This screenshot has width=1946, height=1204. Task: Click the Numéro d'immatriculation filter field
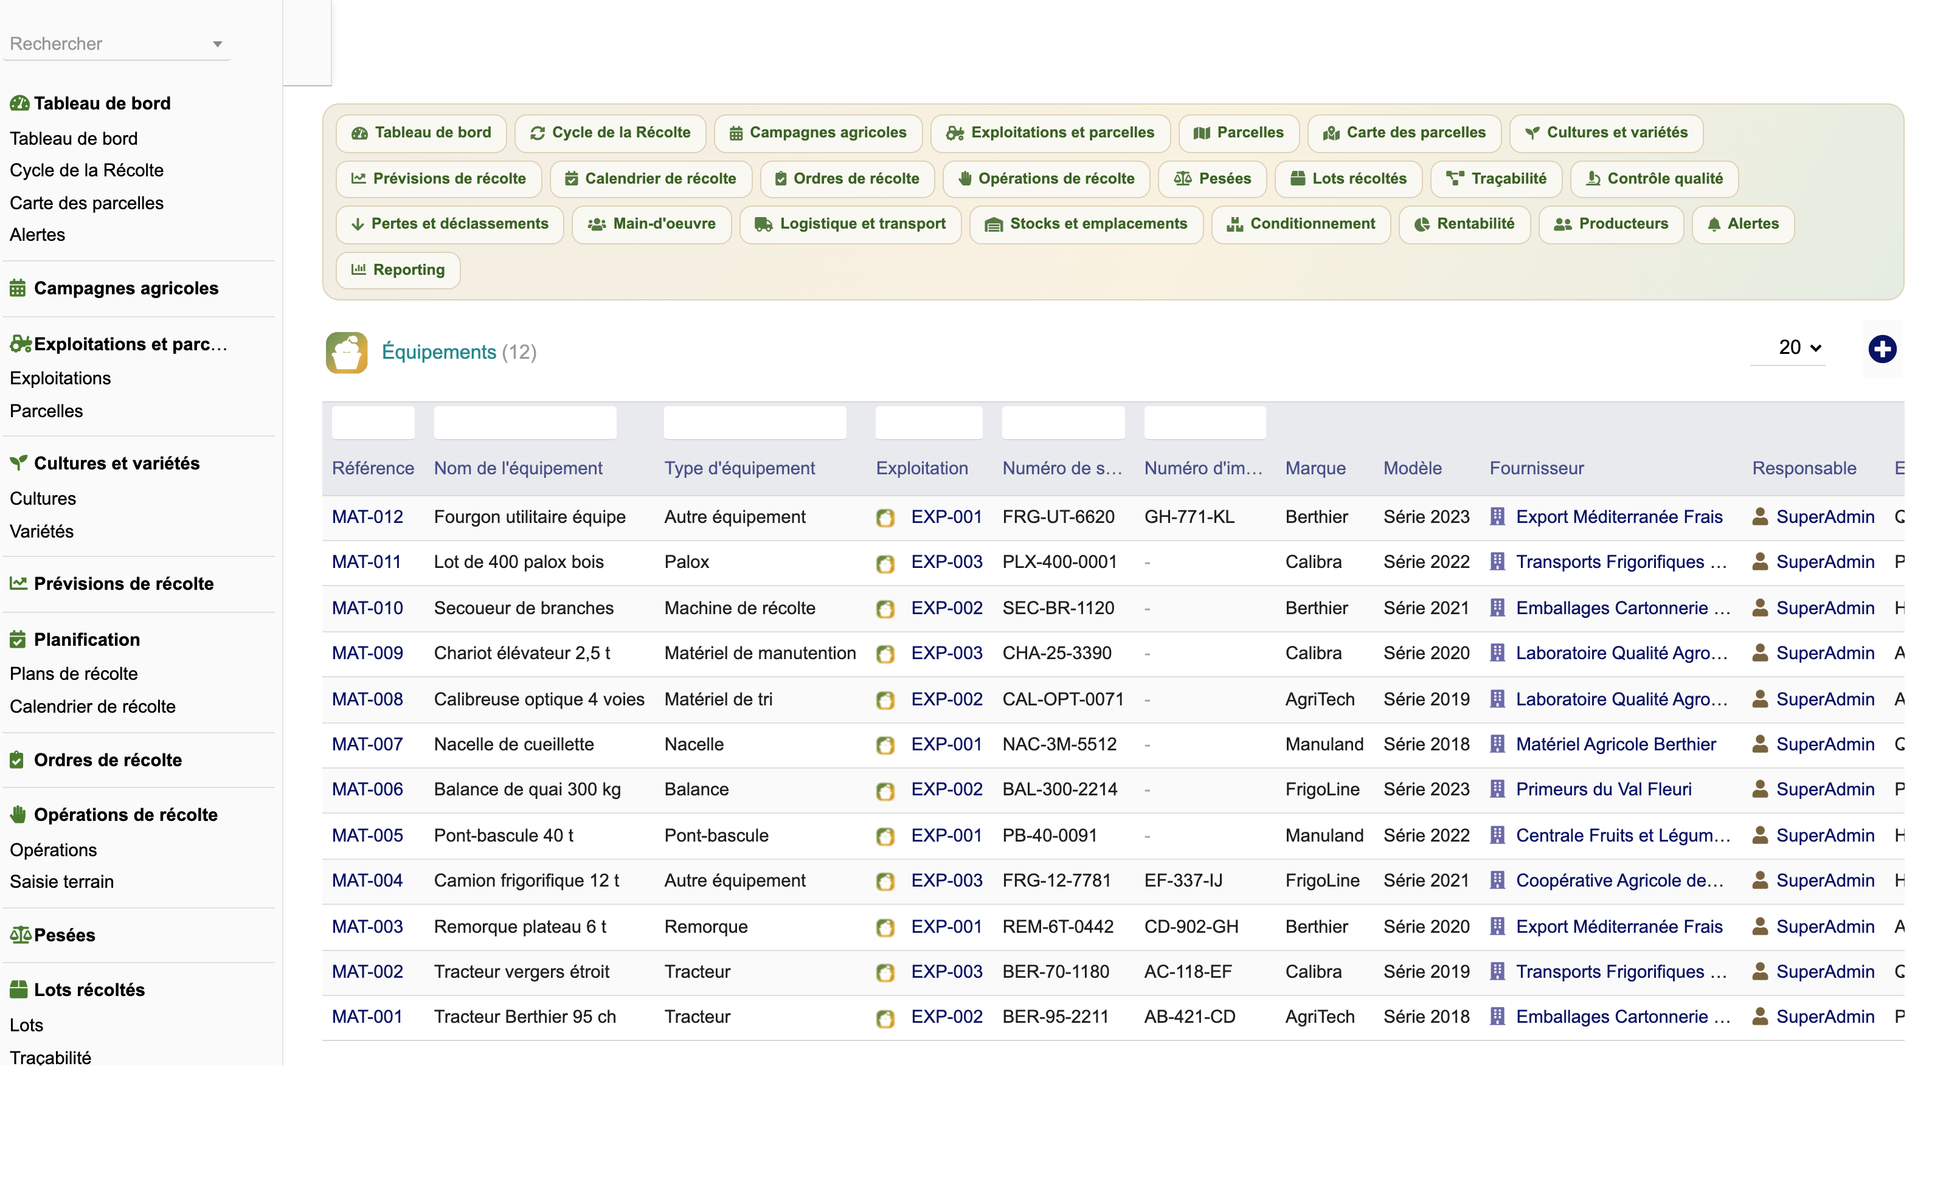[1205, 423]
